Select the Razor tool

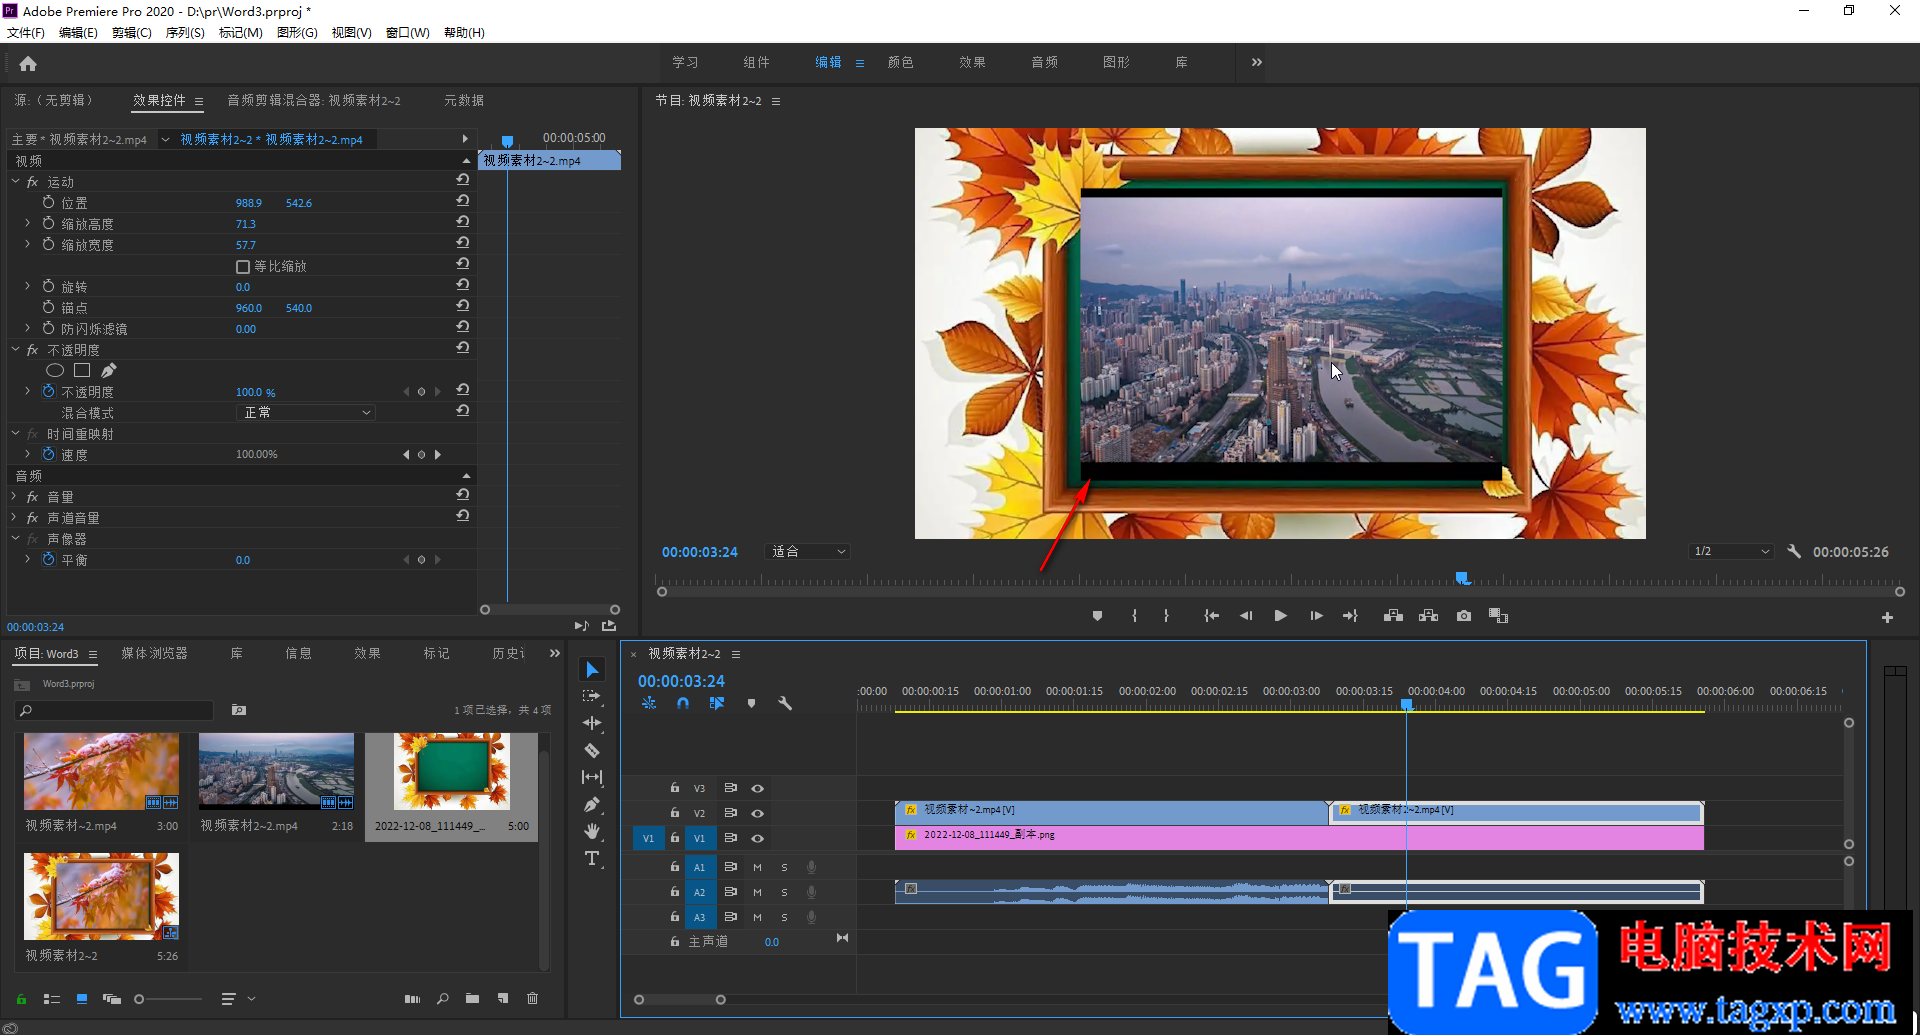[592, 750]
